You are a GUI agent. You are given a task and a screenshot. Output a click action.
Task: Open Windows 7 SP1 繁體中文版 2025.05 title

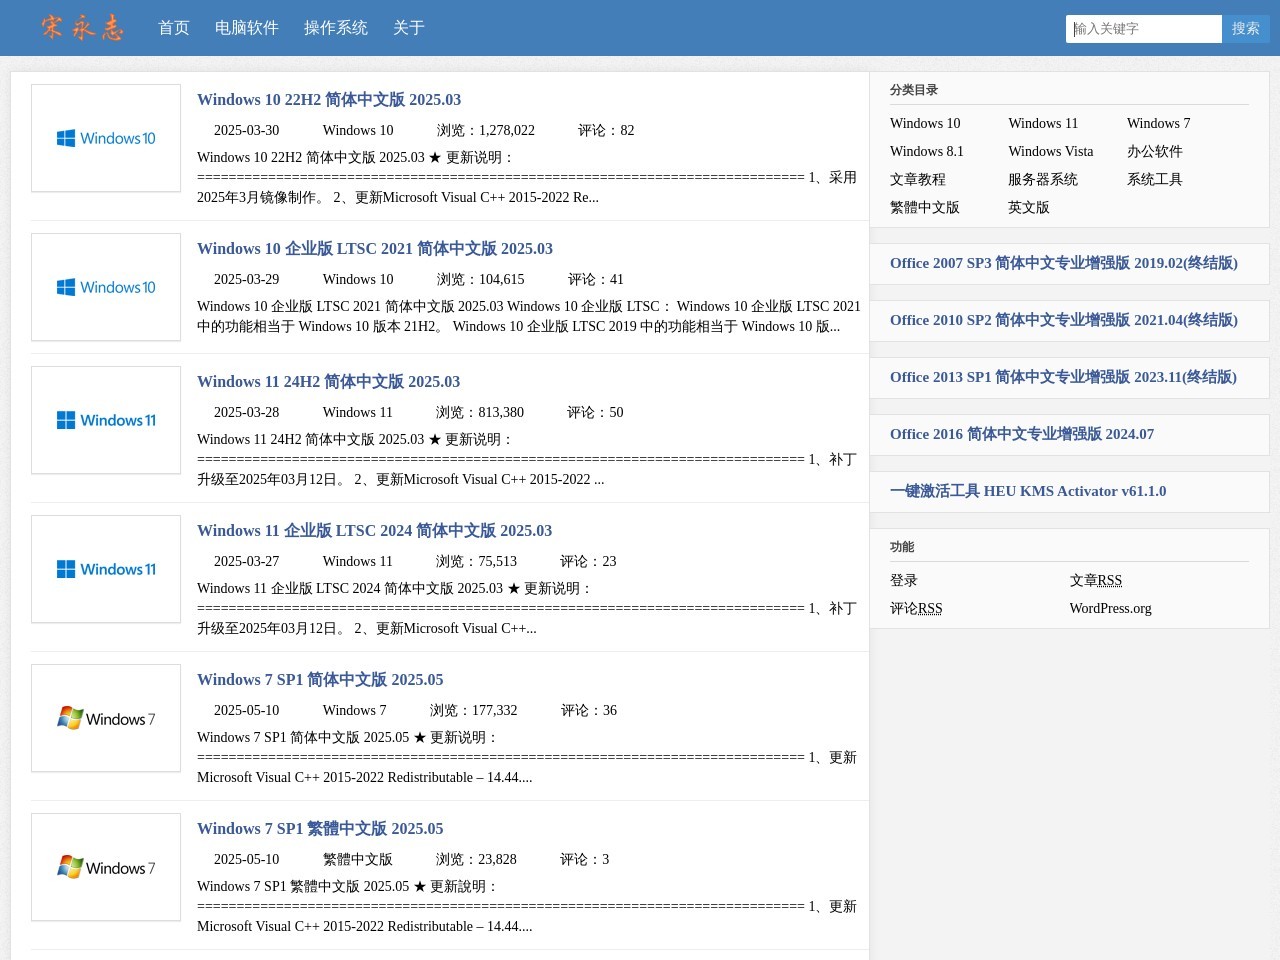(320, 829)
